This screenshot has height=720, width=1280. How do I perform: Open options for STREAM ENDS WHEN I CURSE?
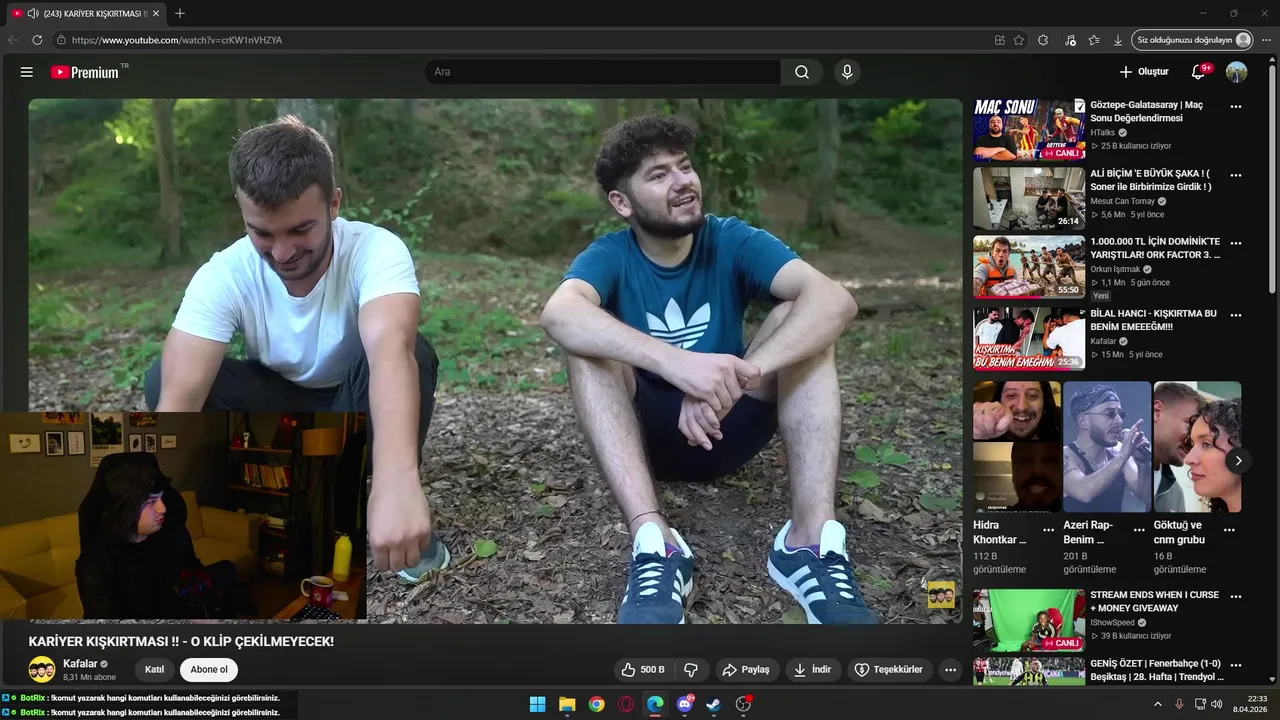point(1235,596)
